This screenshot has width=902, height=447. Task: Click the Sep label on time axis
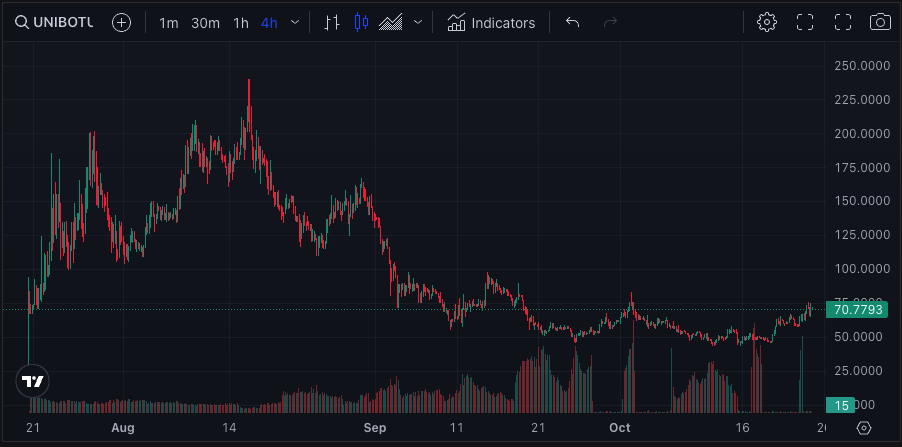[375, 428]
